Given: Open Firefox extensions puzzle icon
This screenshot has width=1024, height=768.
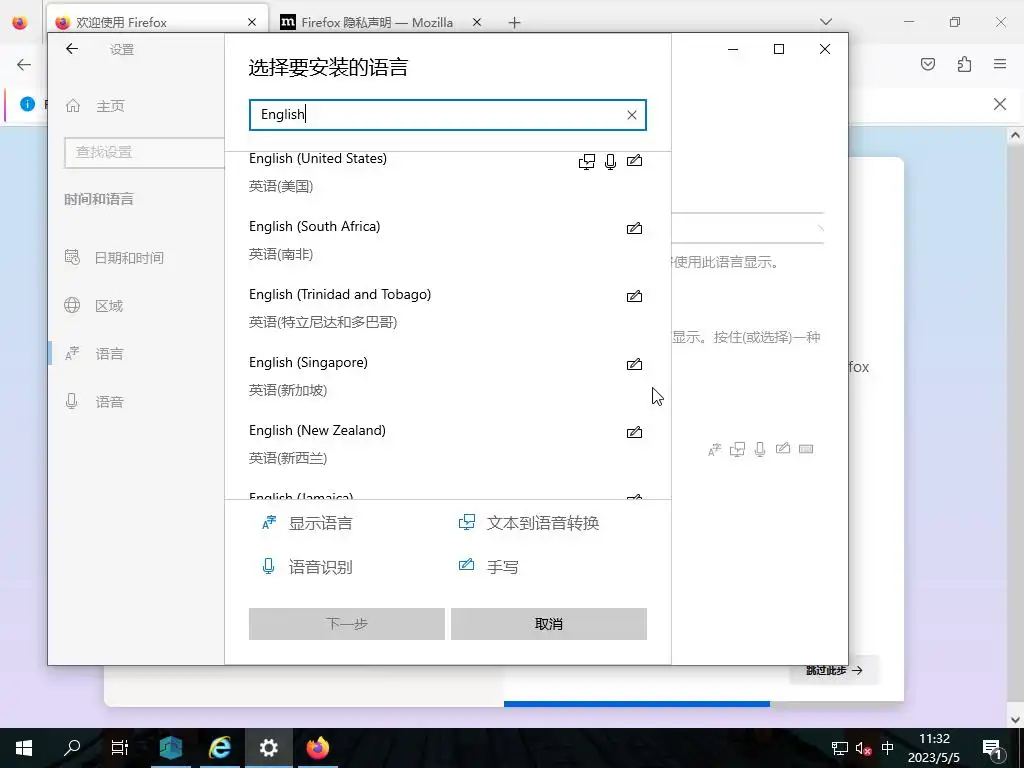Looking at the screenshot, I should tap(964, 64).
